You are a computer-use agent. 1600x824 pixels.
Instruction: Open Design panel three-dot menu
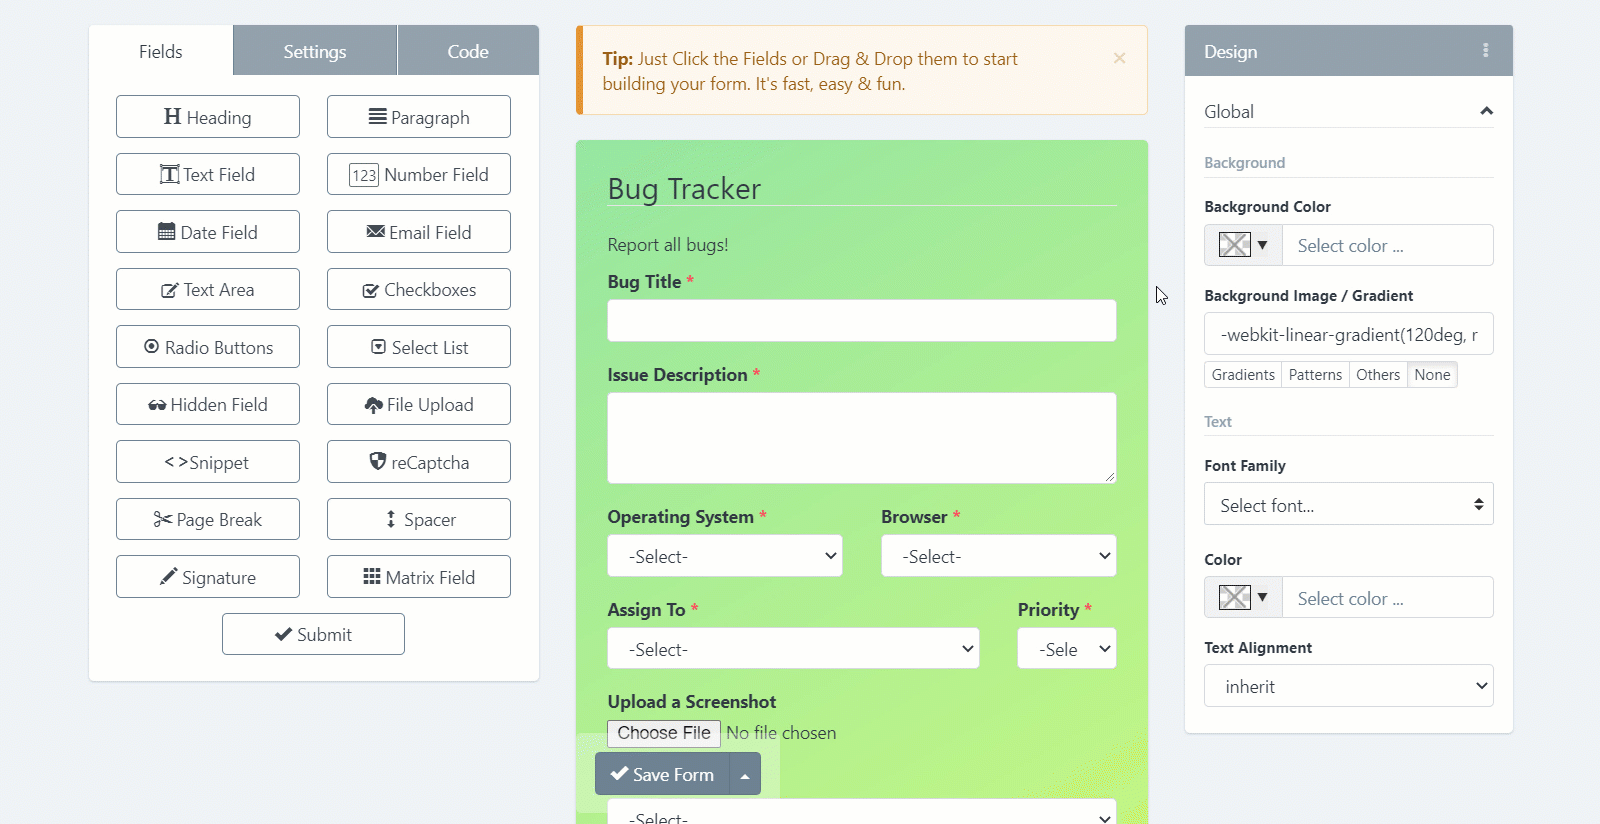click(1485, 50)
